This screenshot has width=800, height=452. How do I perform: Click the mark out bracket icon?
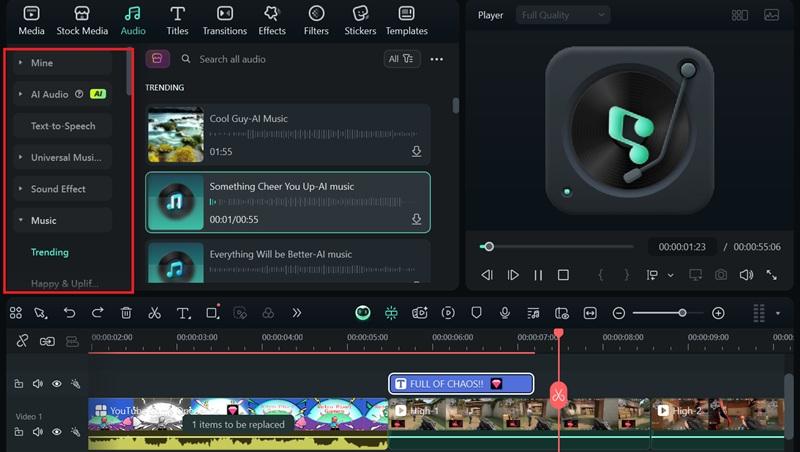point(627,275)
